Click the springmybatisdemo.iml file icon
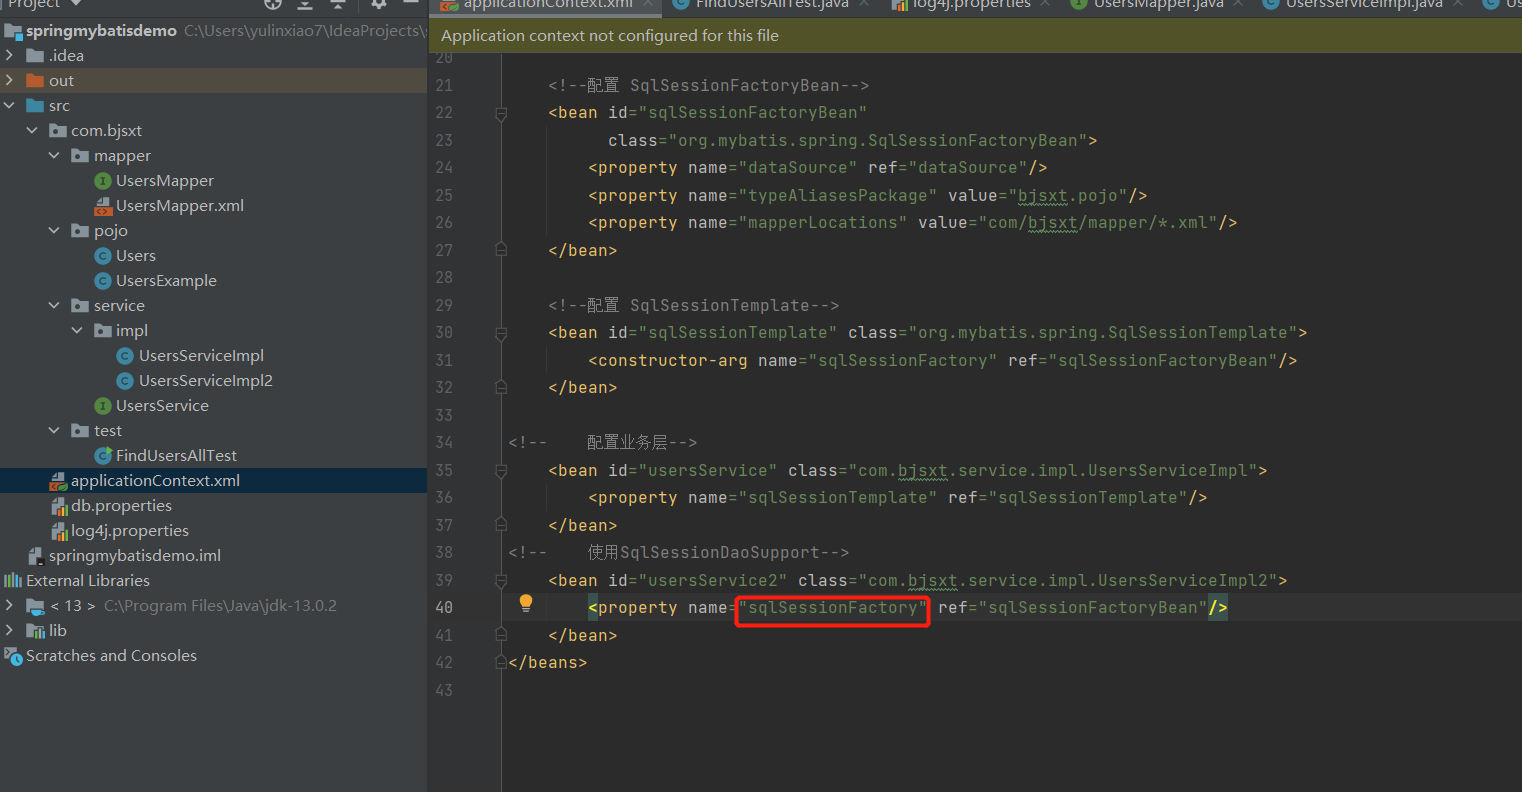The height and width of the screenshot is (792, 1522). click(x=36, y=555)
